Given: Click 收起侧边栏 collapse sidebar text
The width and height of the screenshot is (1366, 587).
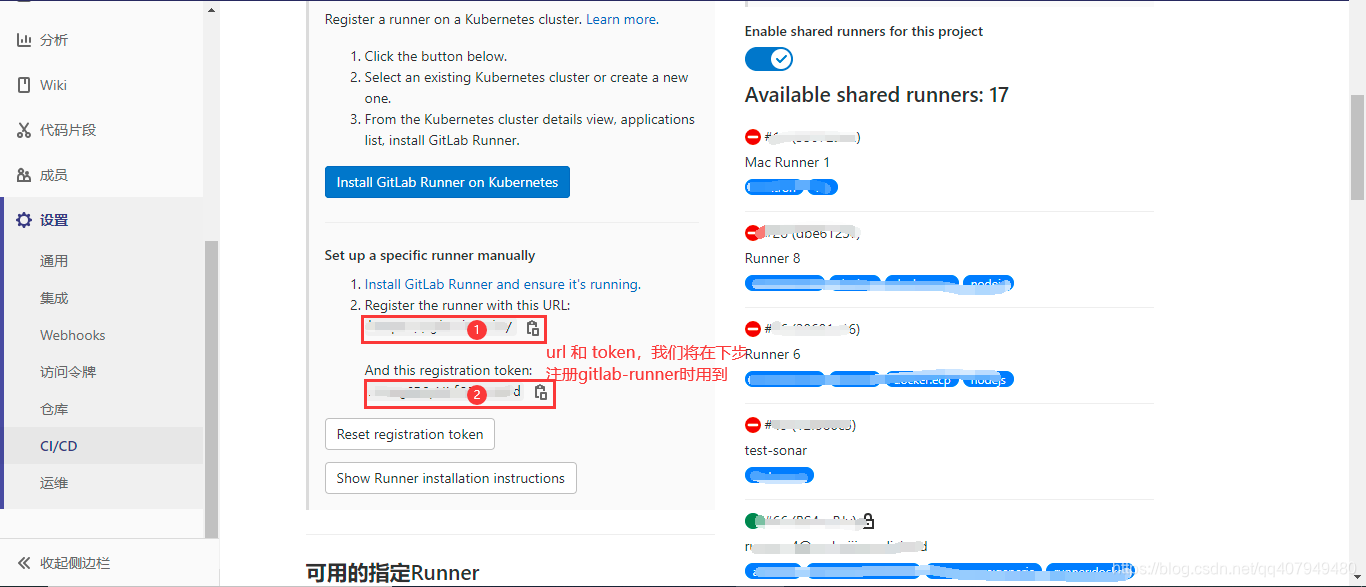Looking at the screenshot, I should (x=75, y=563).
